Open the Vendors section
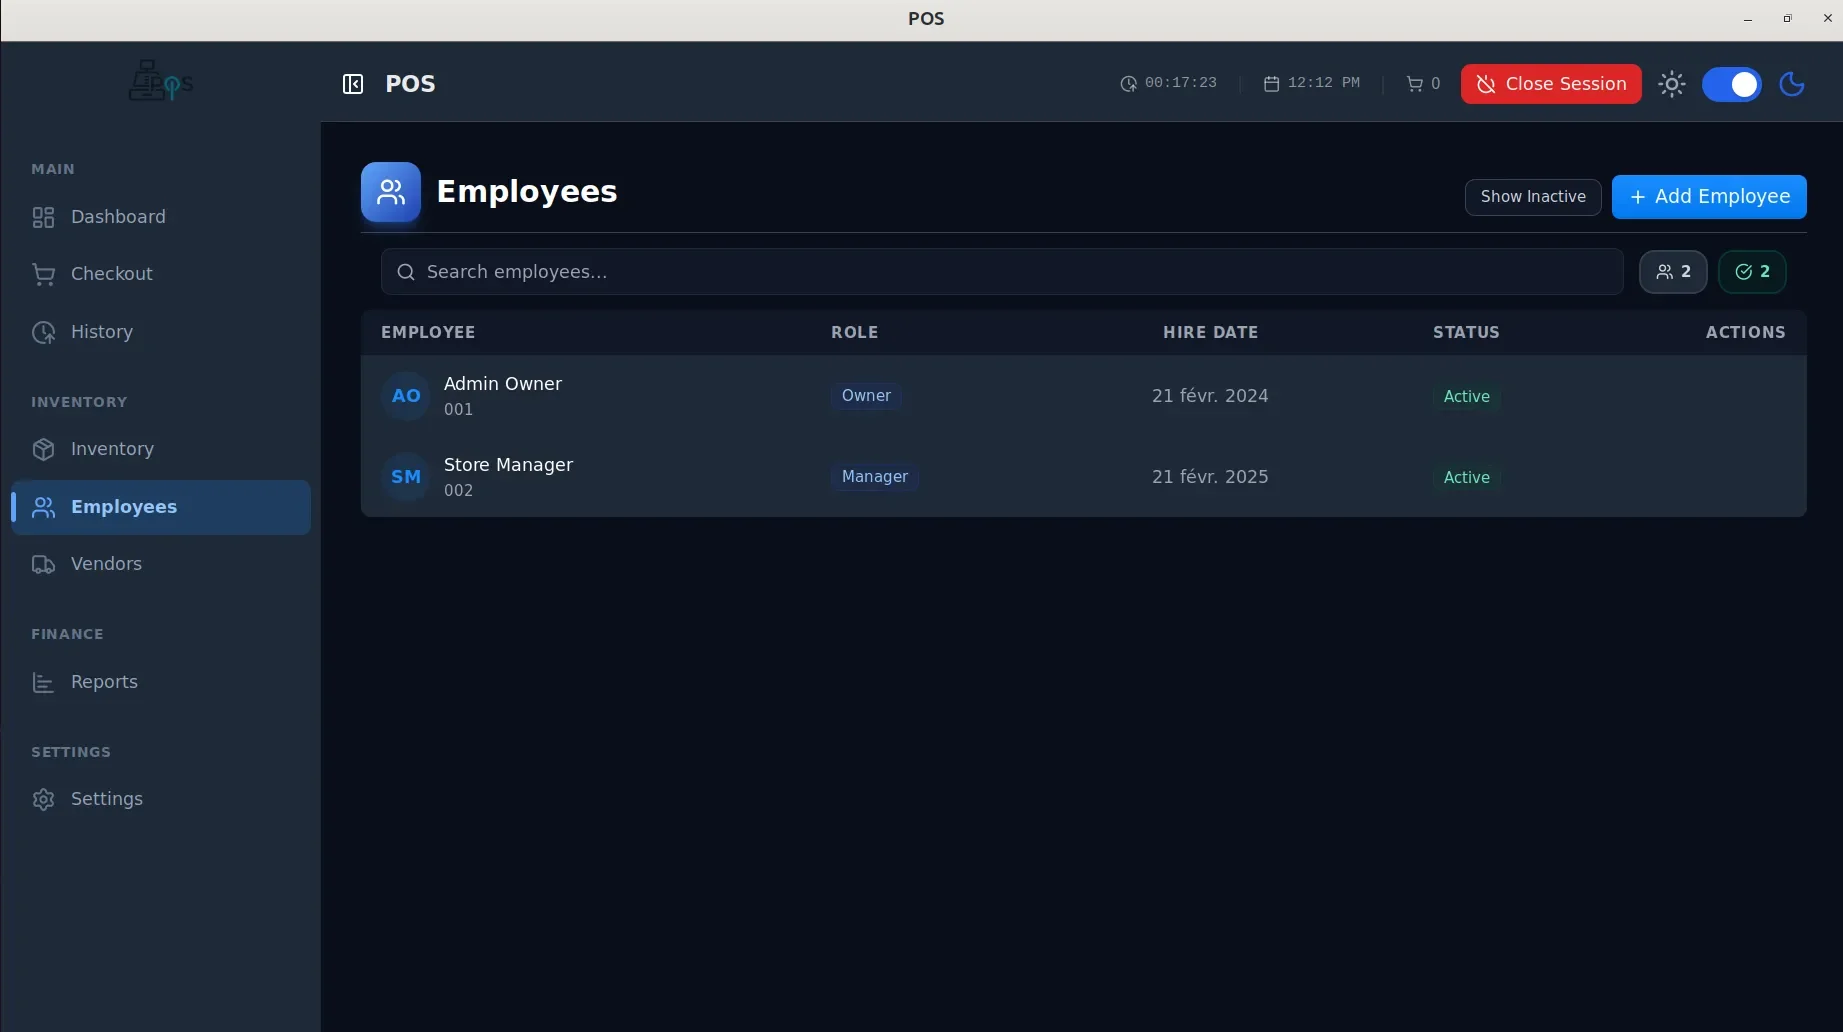1843x1032 pixels. [x=161, y=564]
